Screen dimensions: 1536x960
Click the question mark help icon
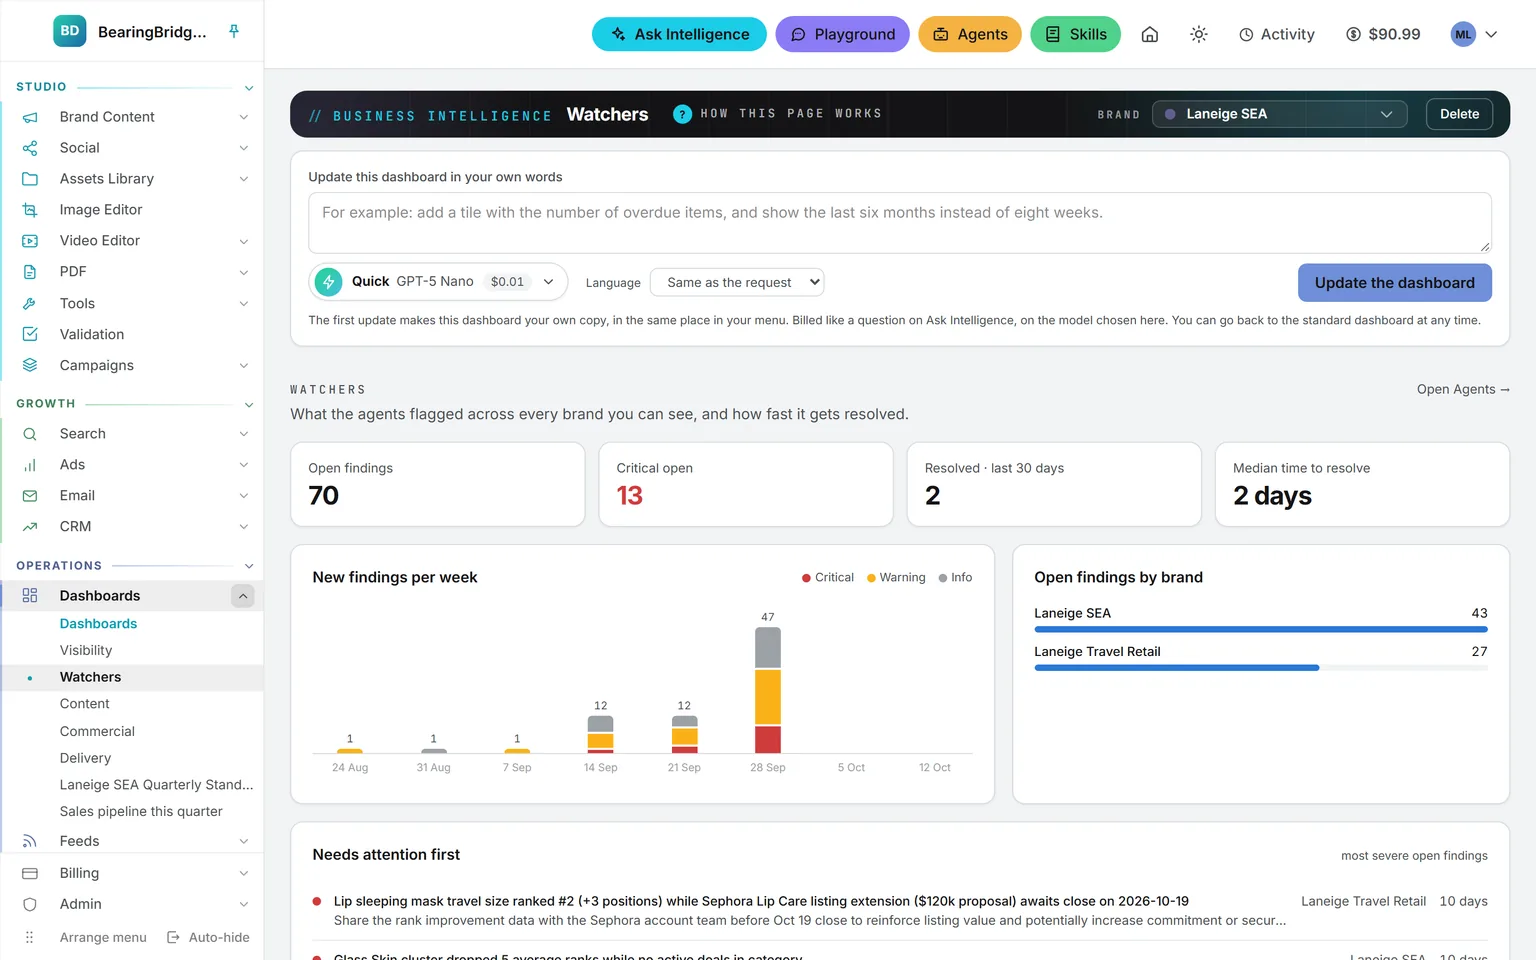[x=682, y=114]
